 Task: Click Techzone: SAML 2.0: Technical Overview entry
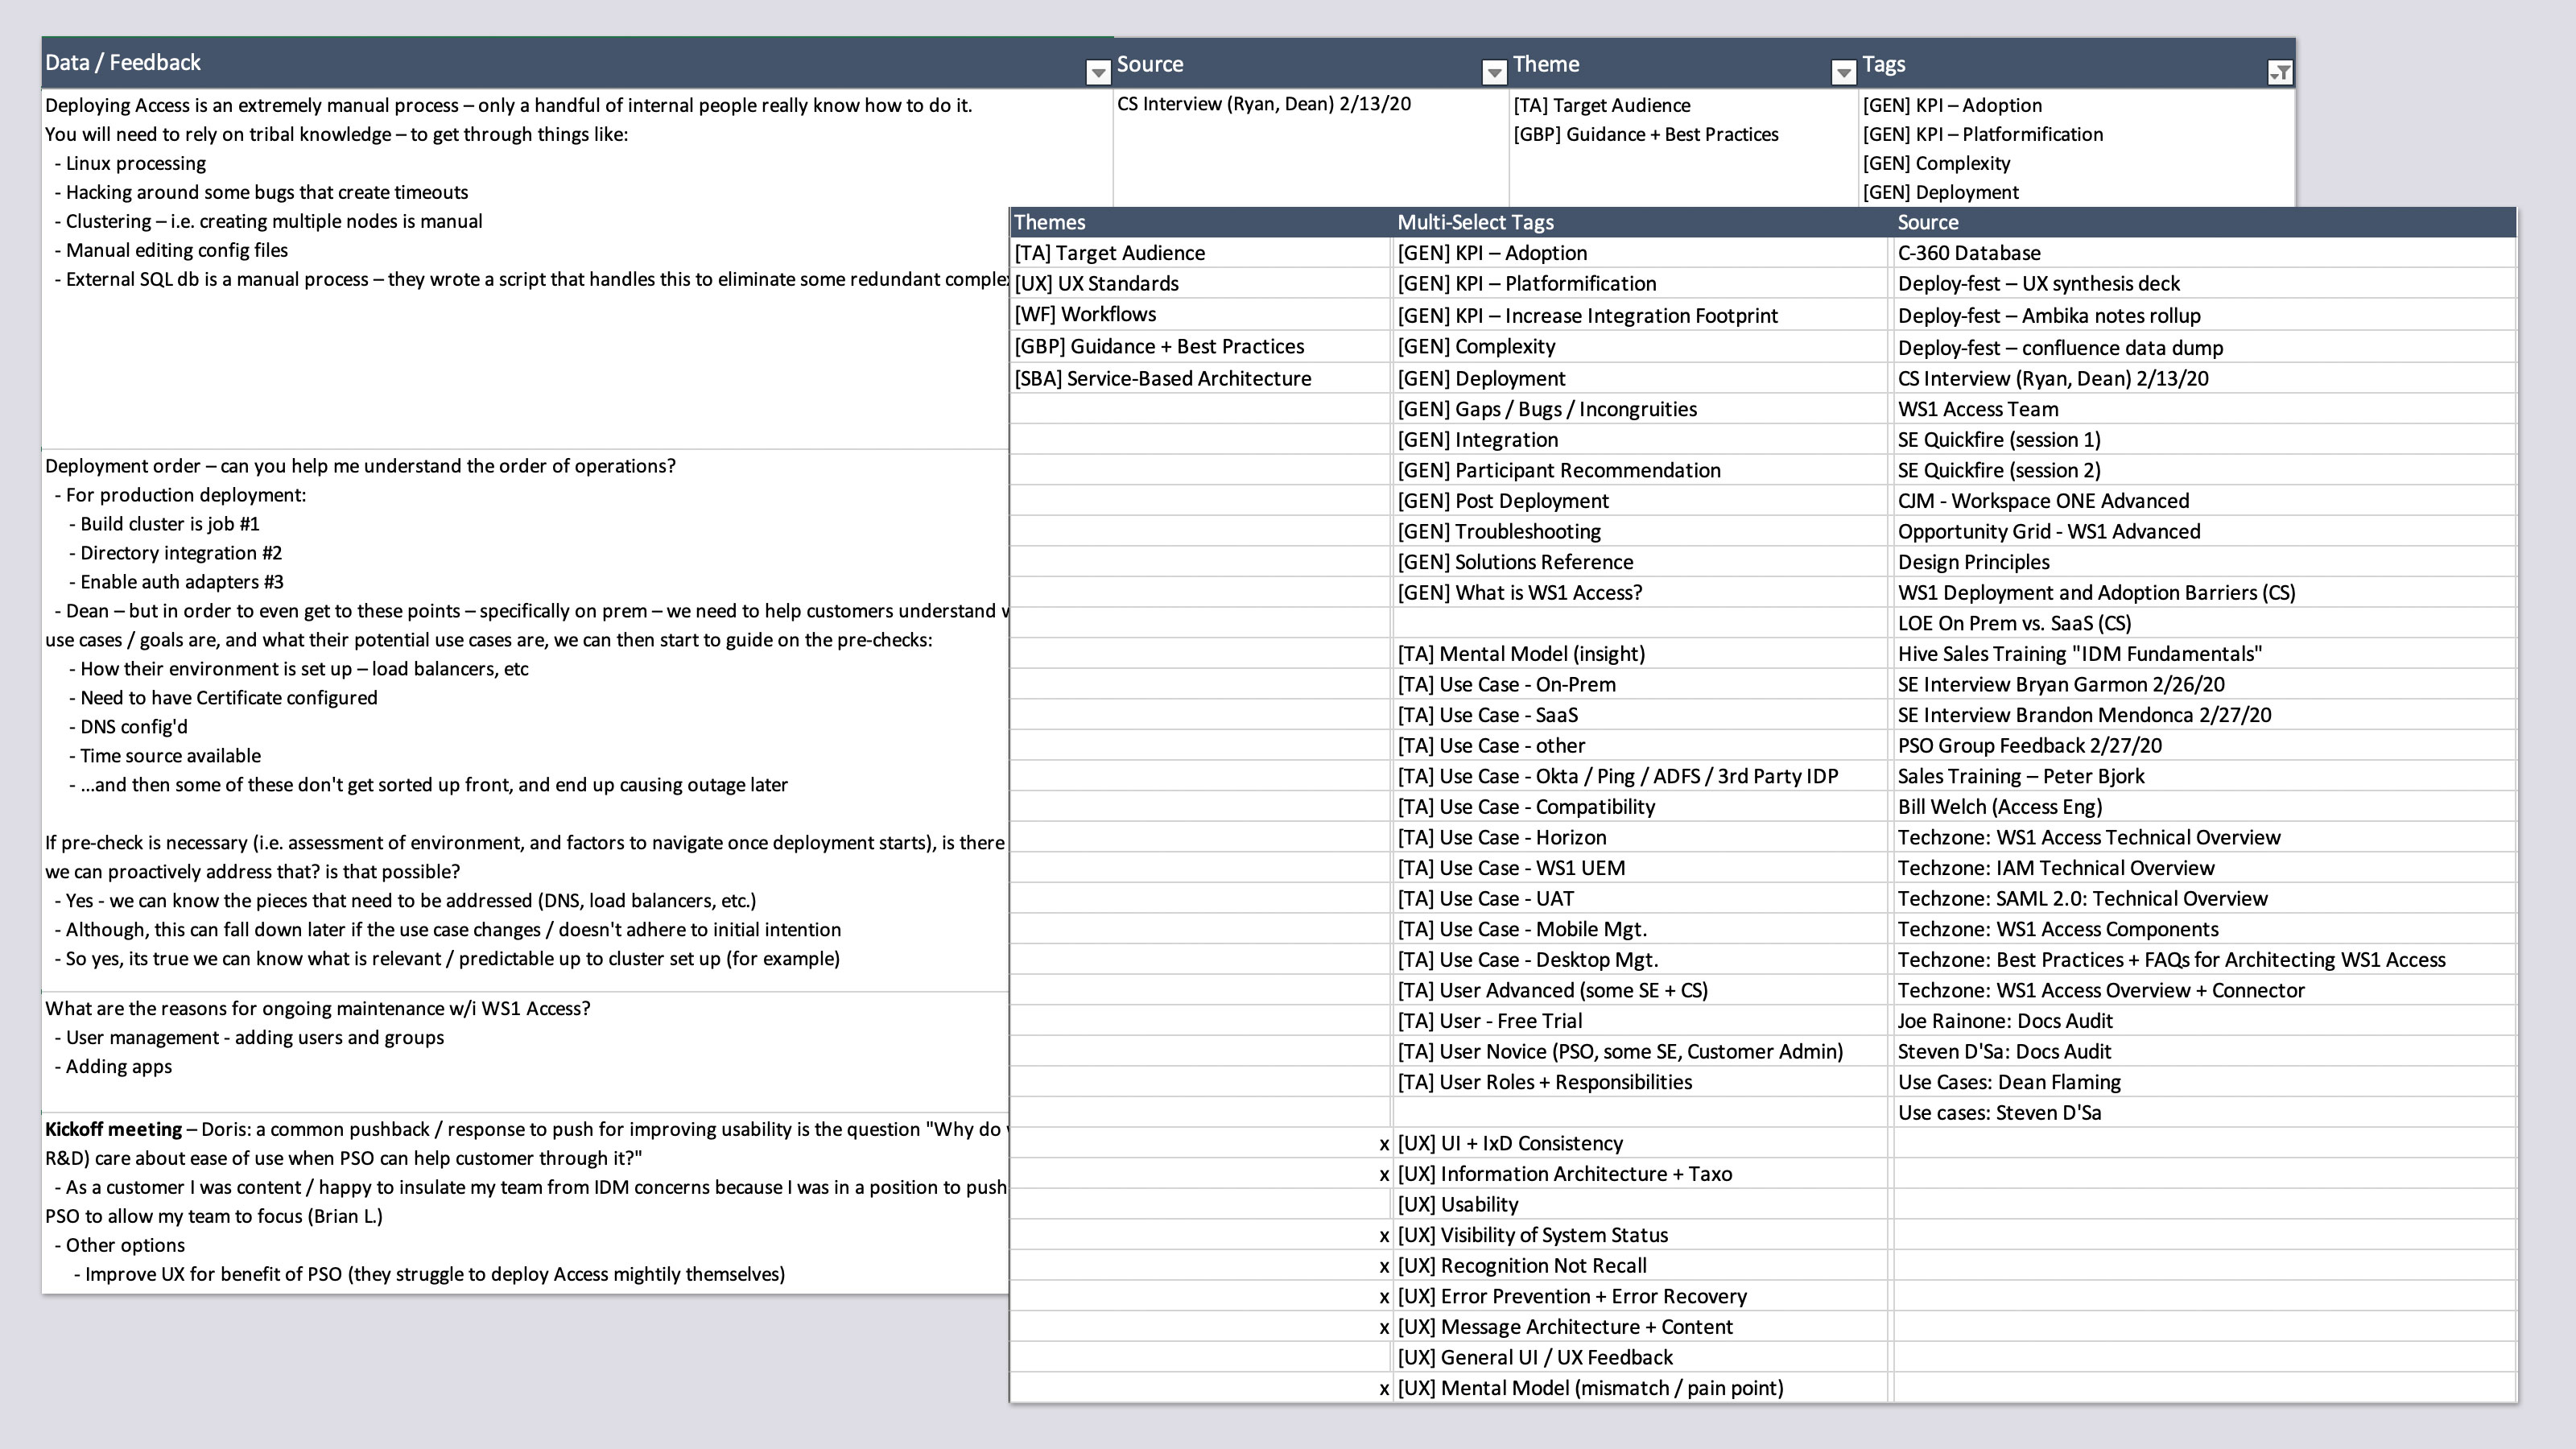[x=2082, y=899]
